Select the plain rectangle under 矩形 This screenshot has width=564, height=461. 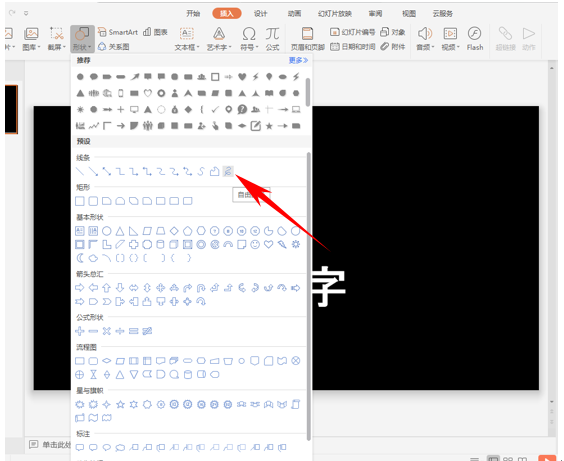point(79,201)
